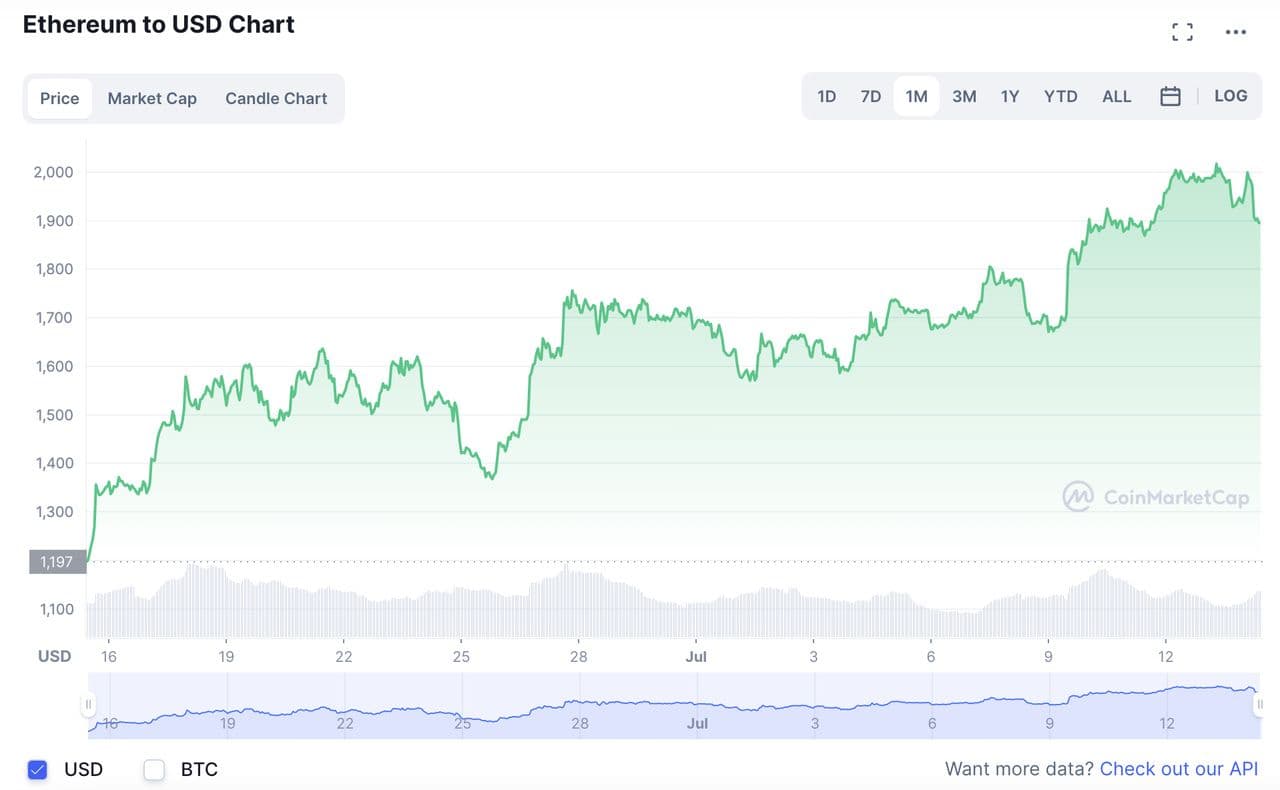The height and width of the screenshot is (790, 1280).
Task: Select the YTD time range
Action: point(1060,96)
